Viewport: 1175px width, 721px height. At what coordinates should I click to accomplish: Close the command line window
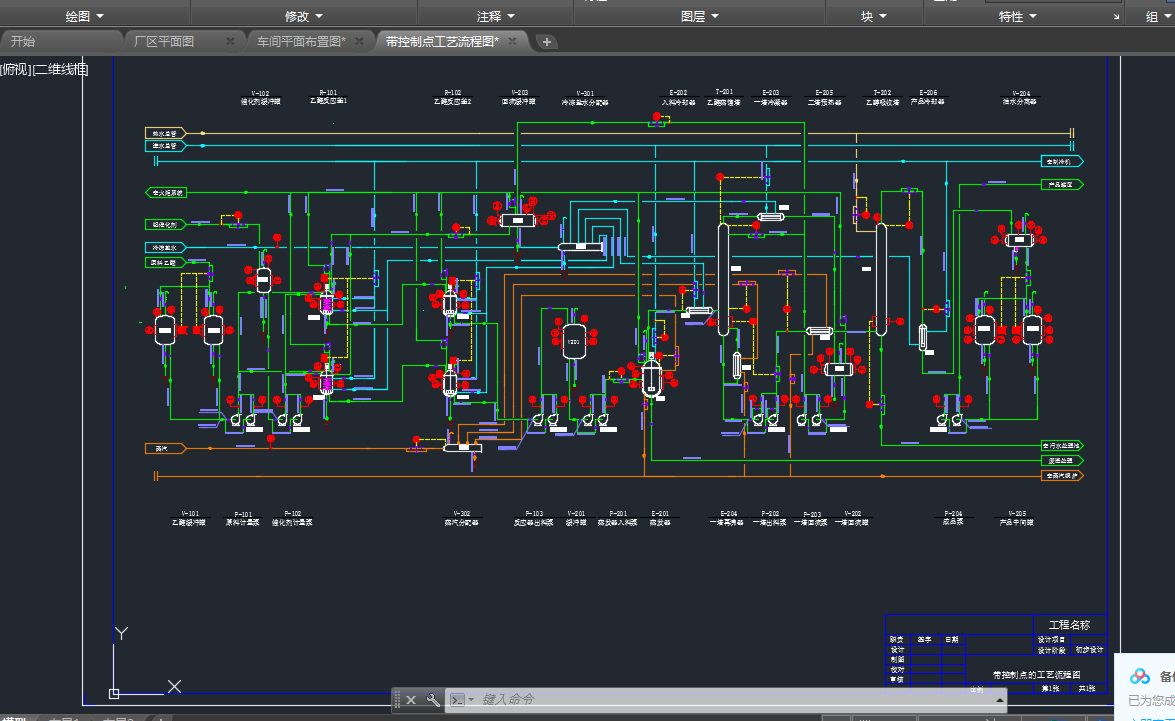coord(411,700)
